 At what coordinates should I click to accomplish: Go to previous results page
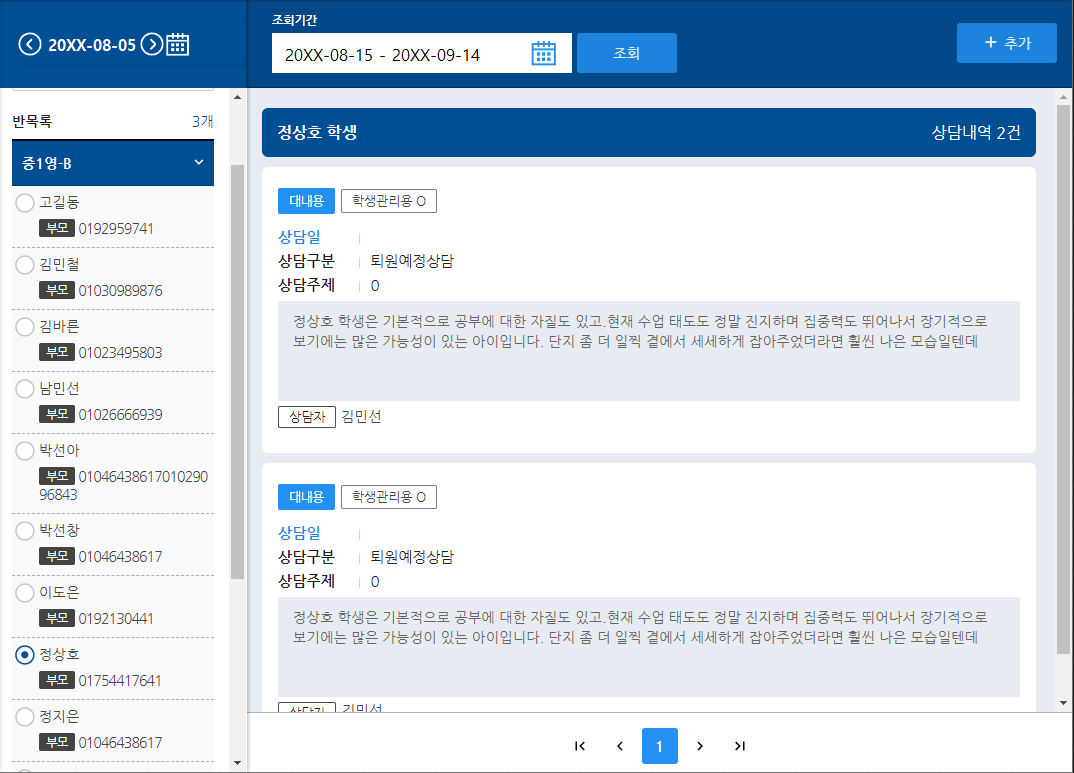click(620, 746)
